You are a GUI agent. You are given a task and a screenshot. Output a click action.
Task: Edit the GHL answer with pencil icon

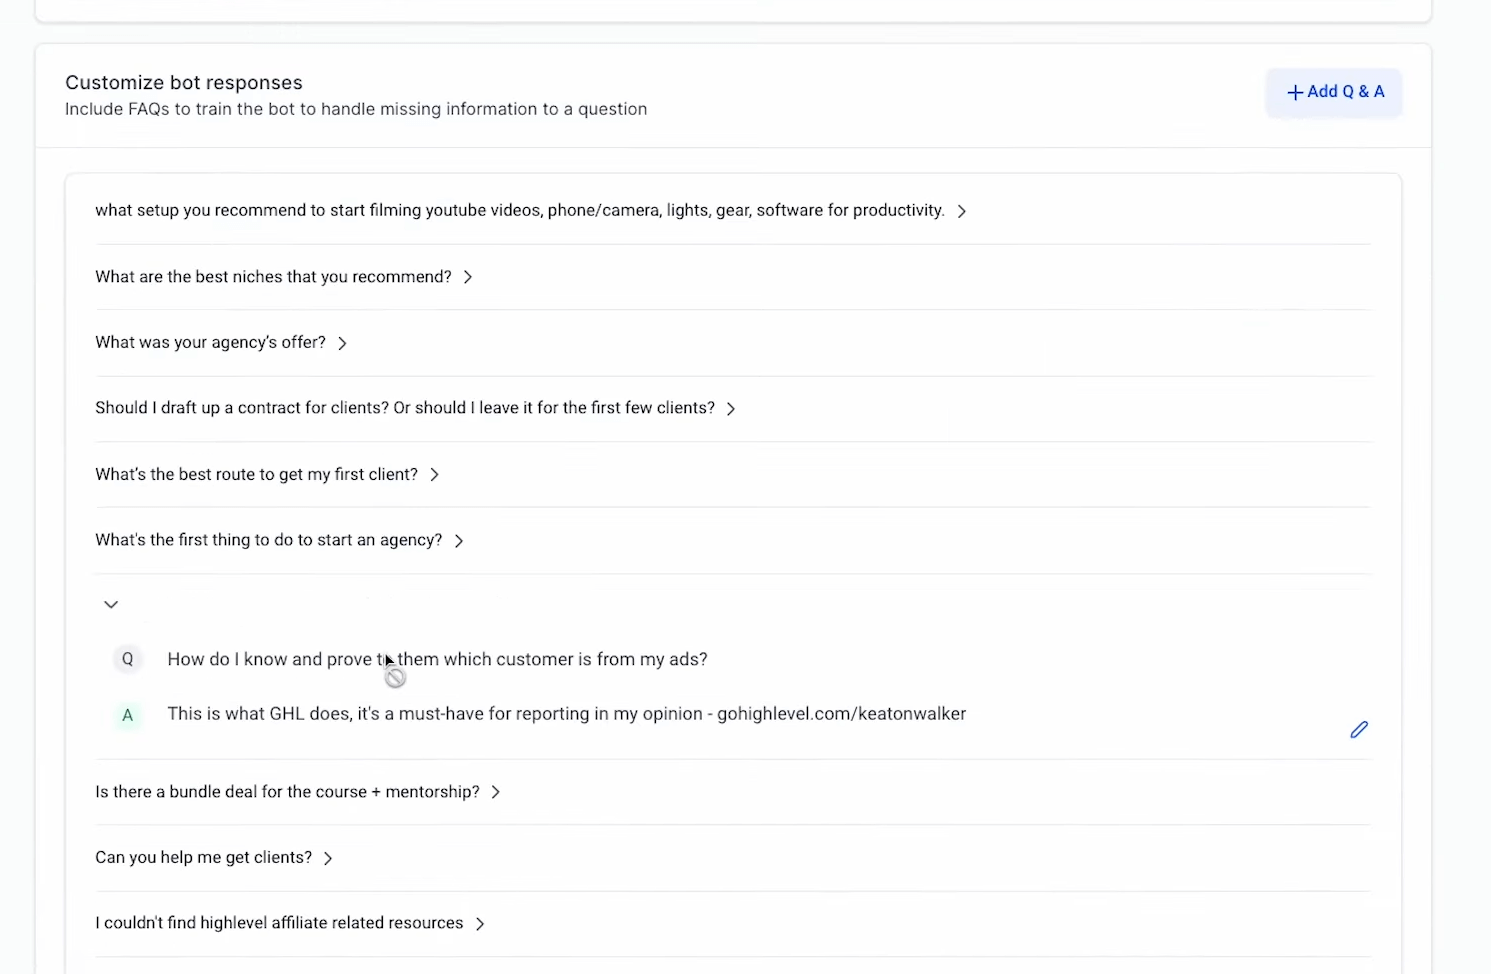point(1359,730)
